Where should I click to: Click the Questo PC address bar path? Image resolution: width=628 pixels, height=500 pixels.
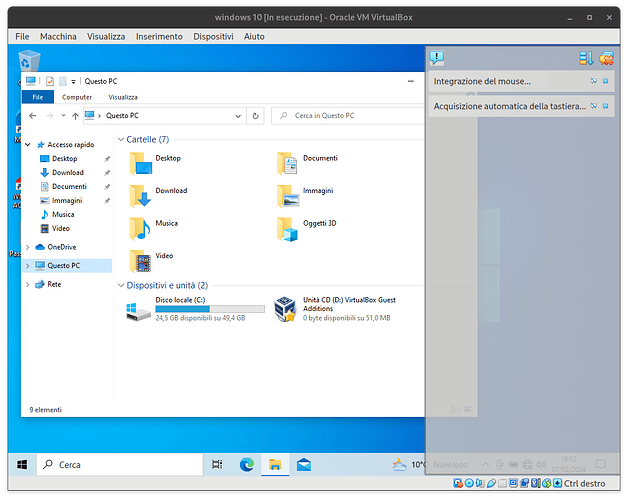coord(122,116)
